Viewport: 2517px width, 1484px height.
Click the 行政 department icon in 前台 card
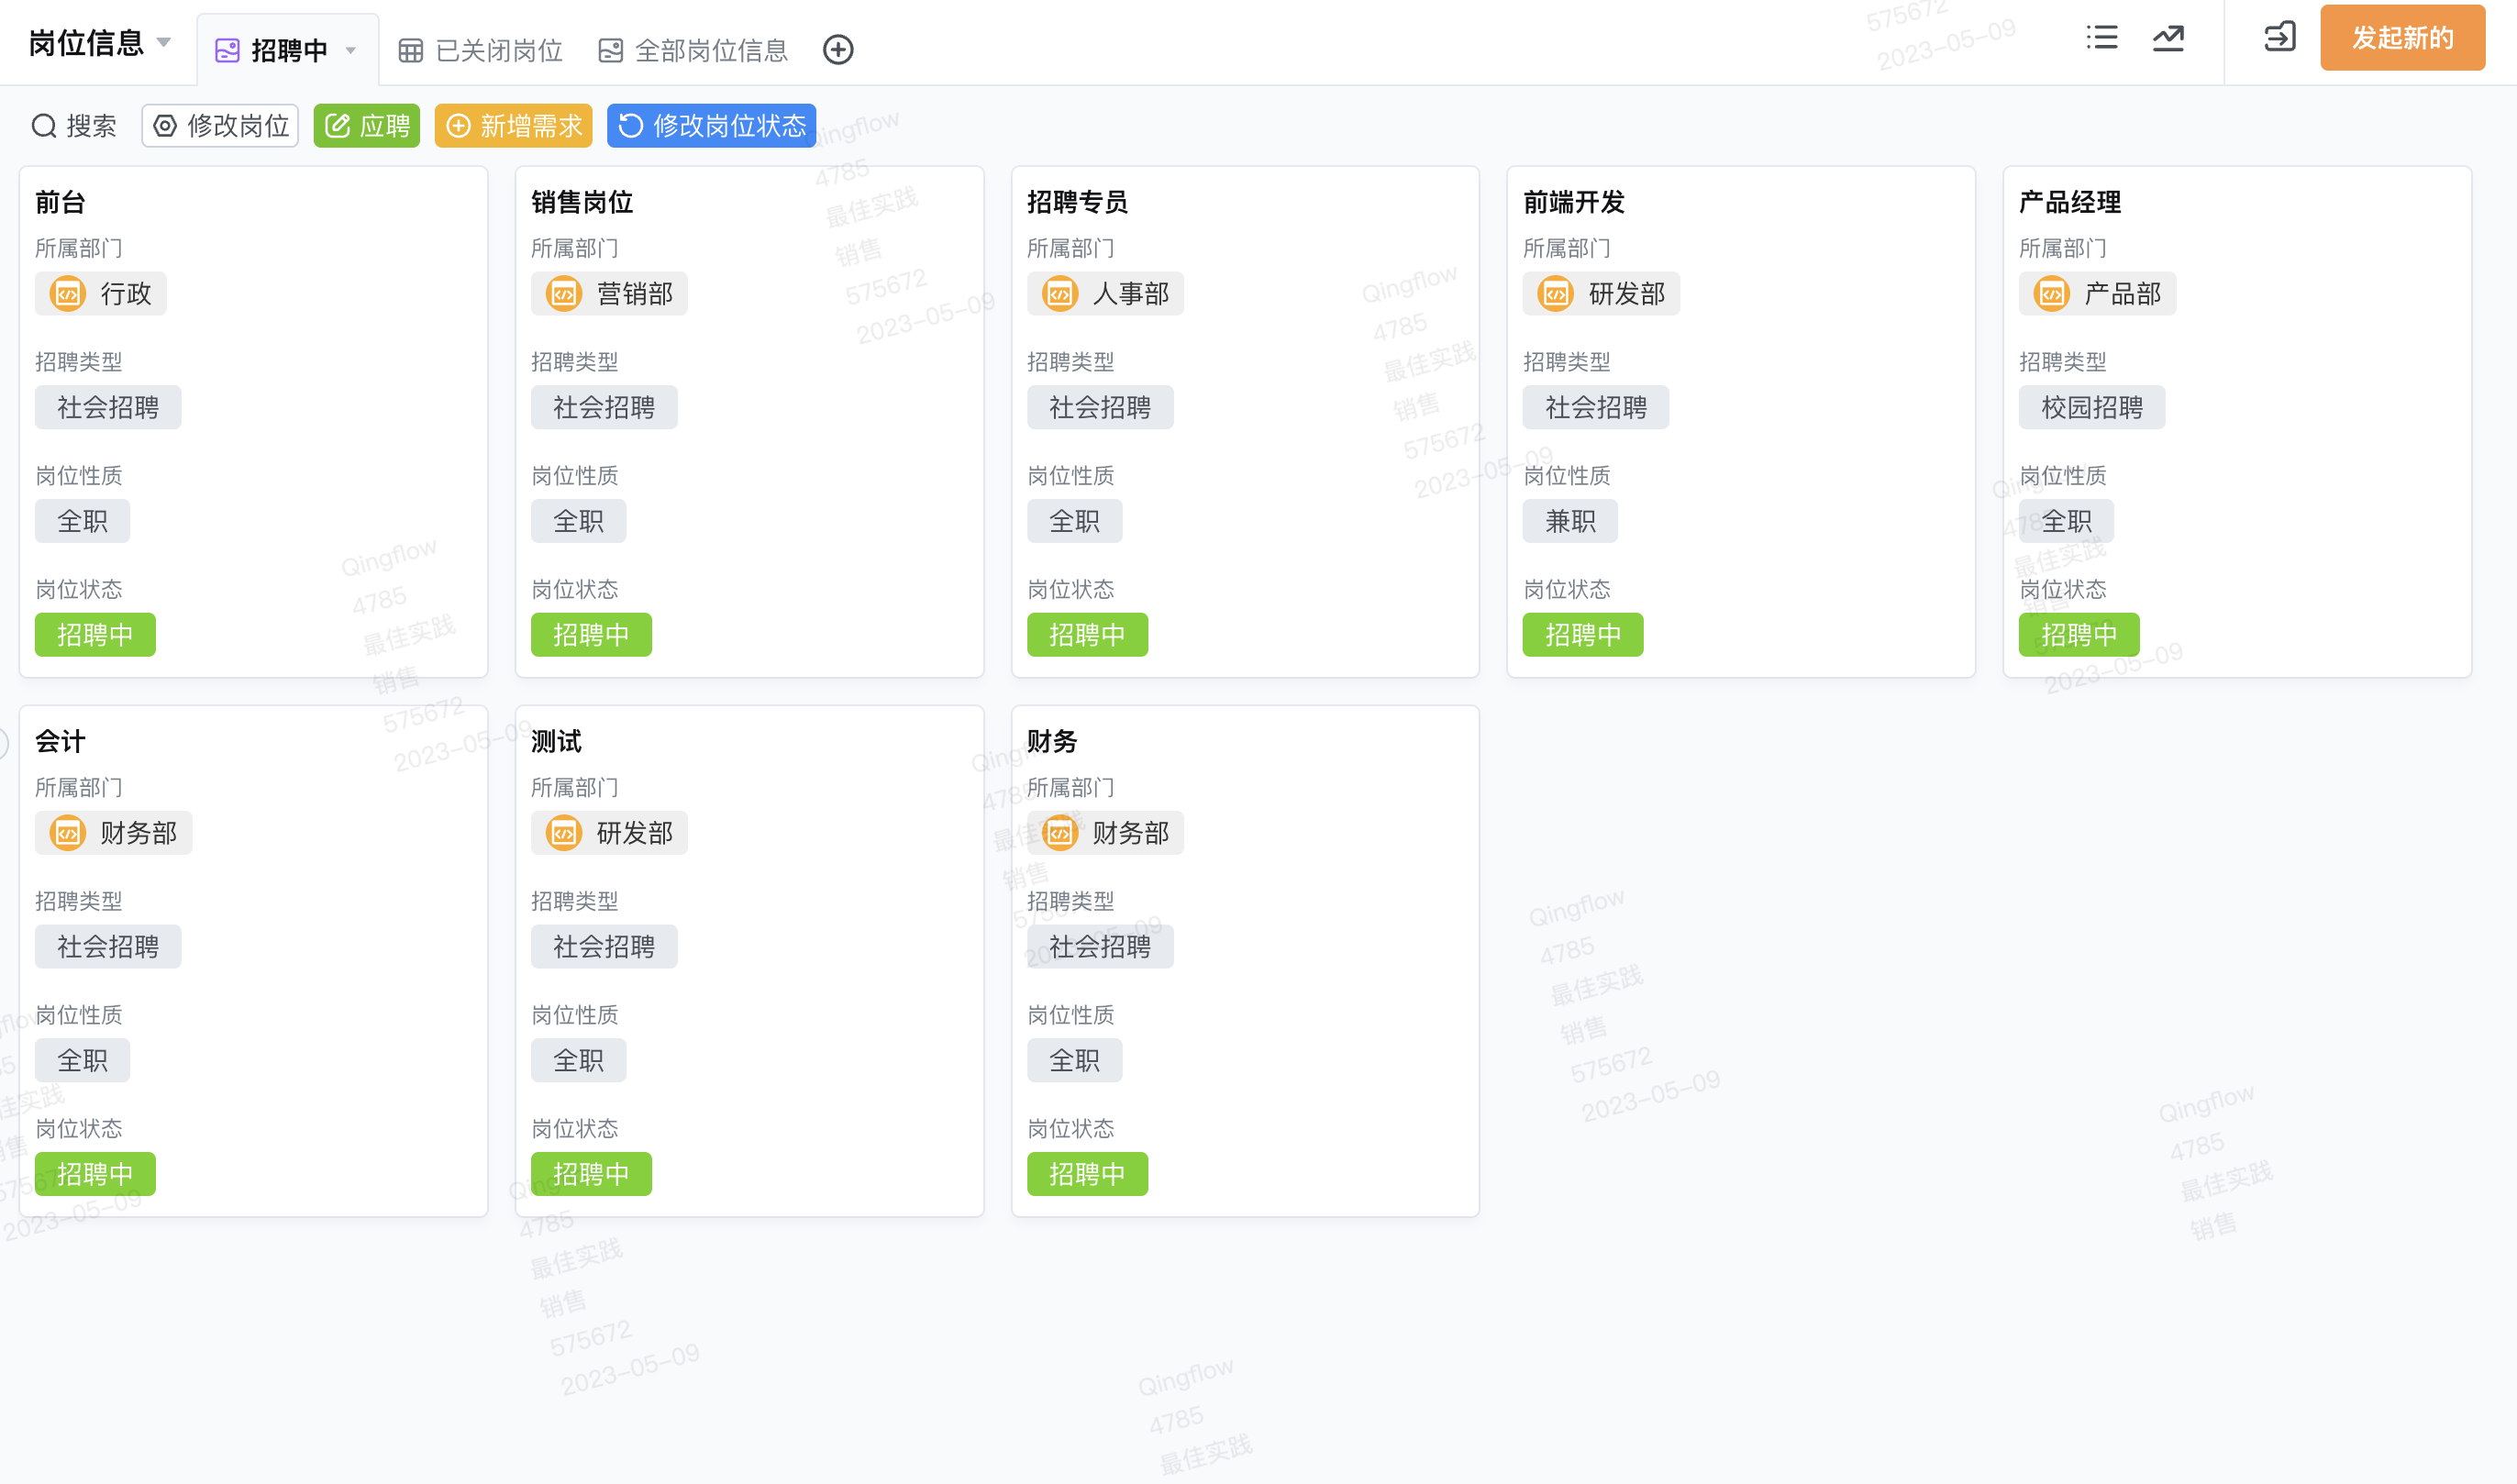coord(68,294)
